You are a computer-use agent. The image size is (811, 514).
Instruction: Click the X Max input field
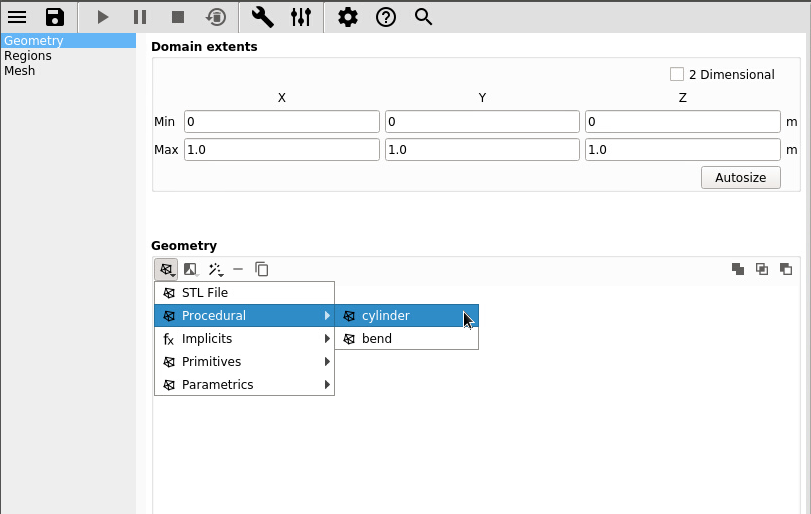tap(281, 150)
